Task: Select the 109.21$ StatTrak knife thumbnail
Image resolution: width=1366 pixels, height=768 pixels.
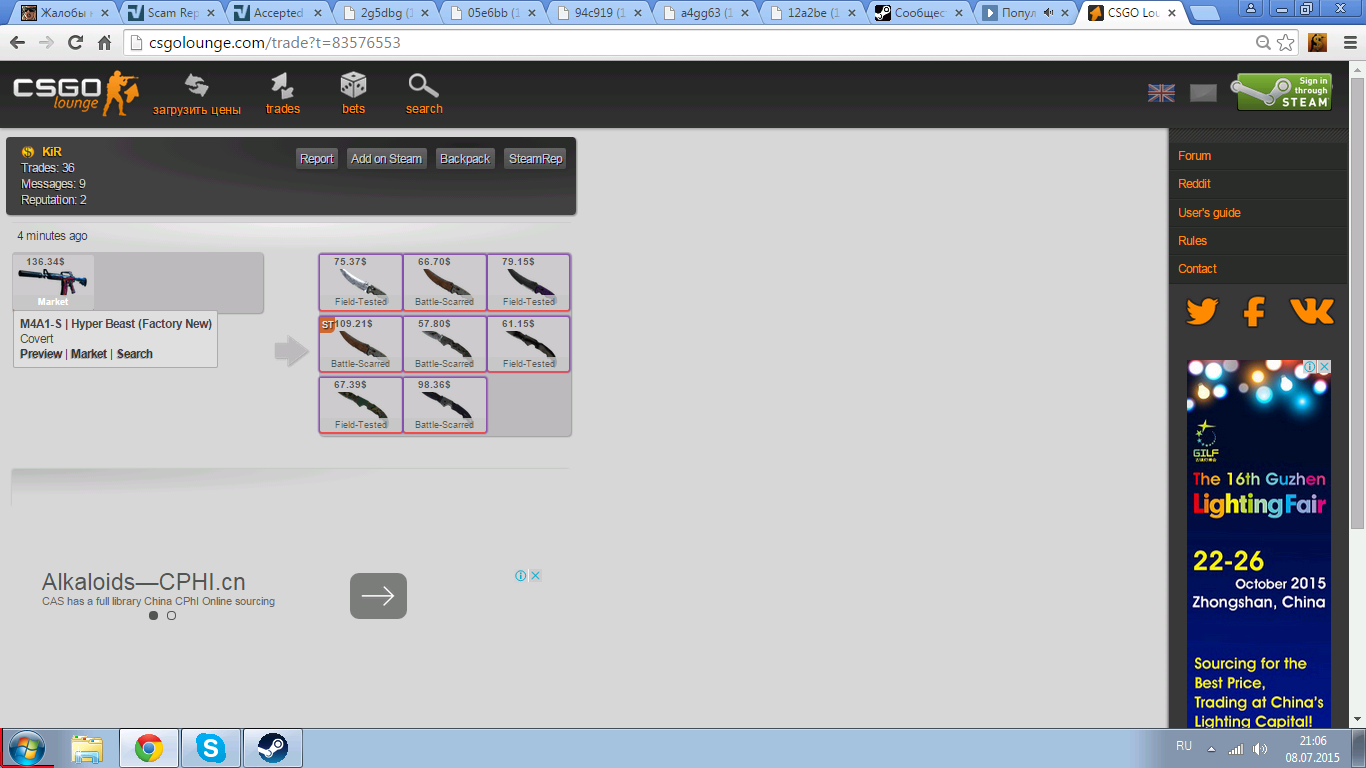Action: [x=360, y=344]
